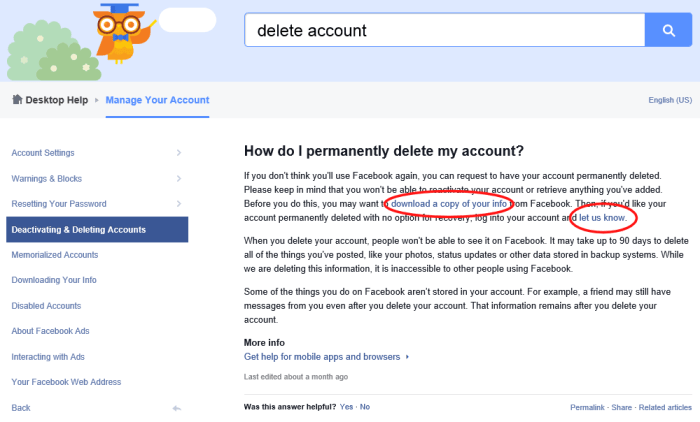Viewport: 700px width, 422px height.
Task: Expand 'Get help for mobile apps' arrow
Action: click(x=408, y=357)
